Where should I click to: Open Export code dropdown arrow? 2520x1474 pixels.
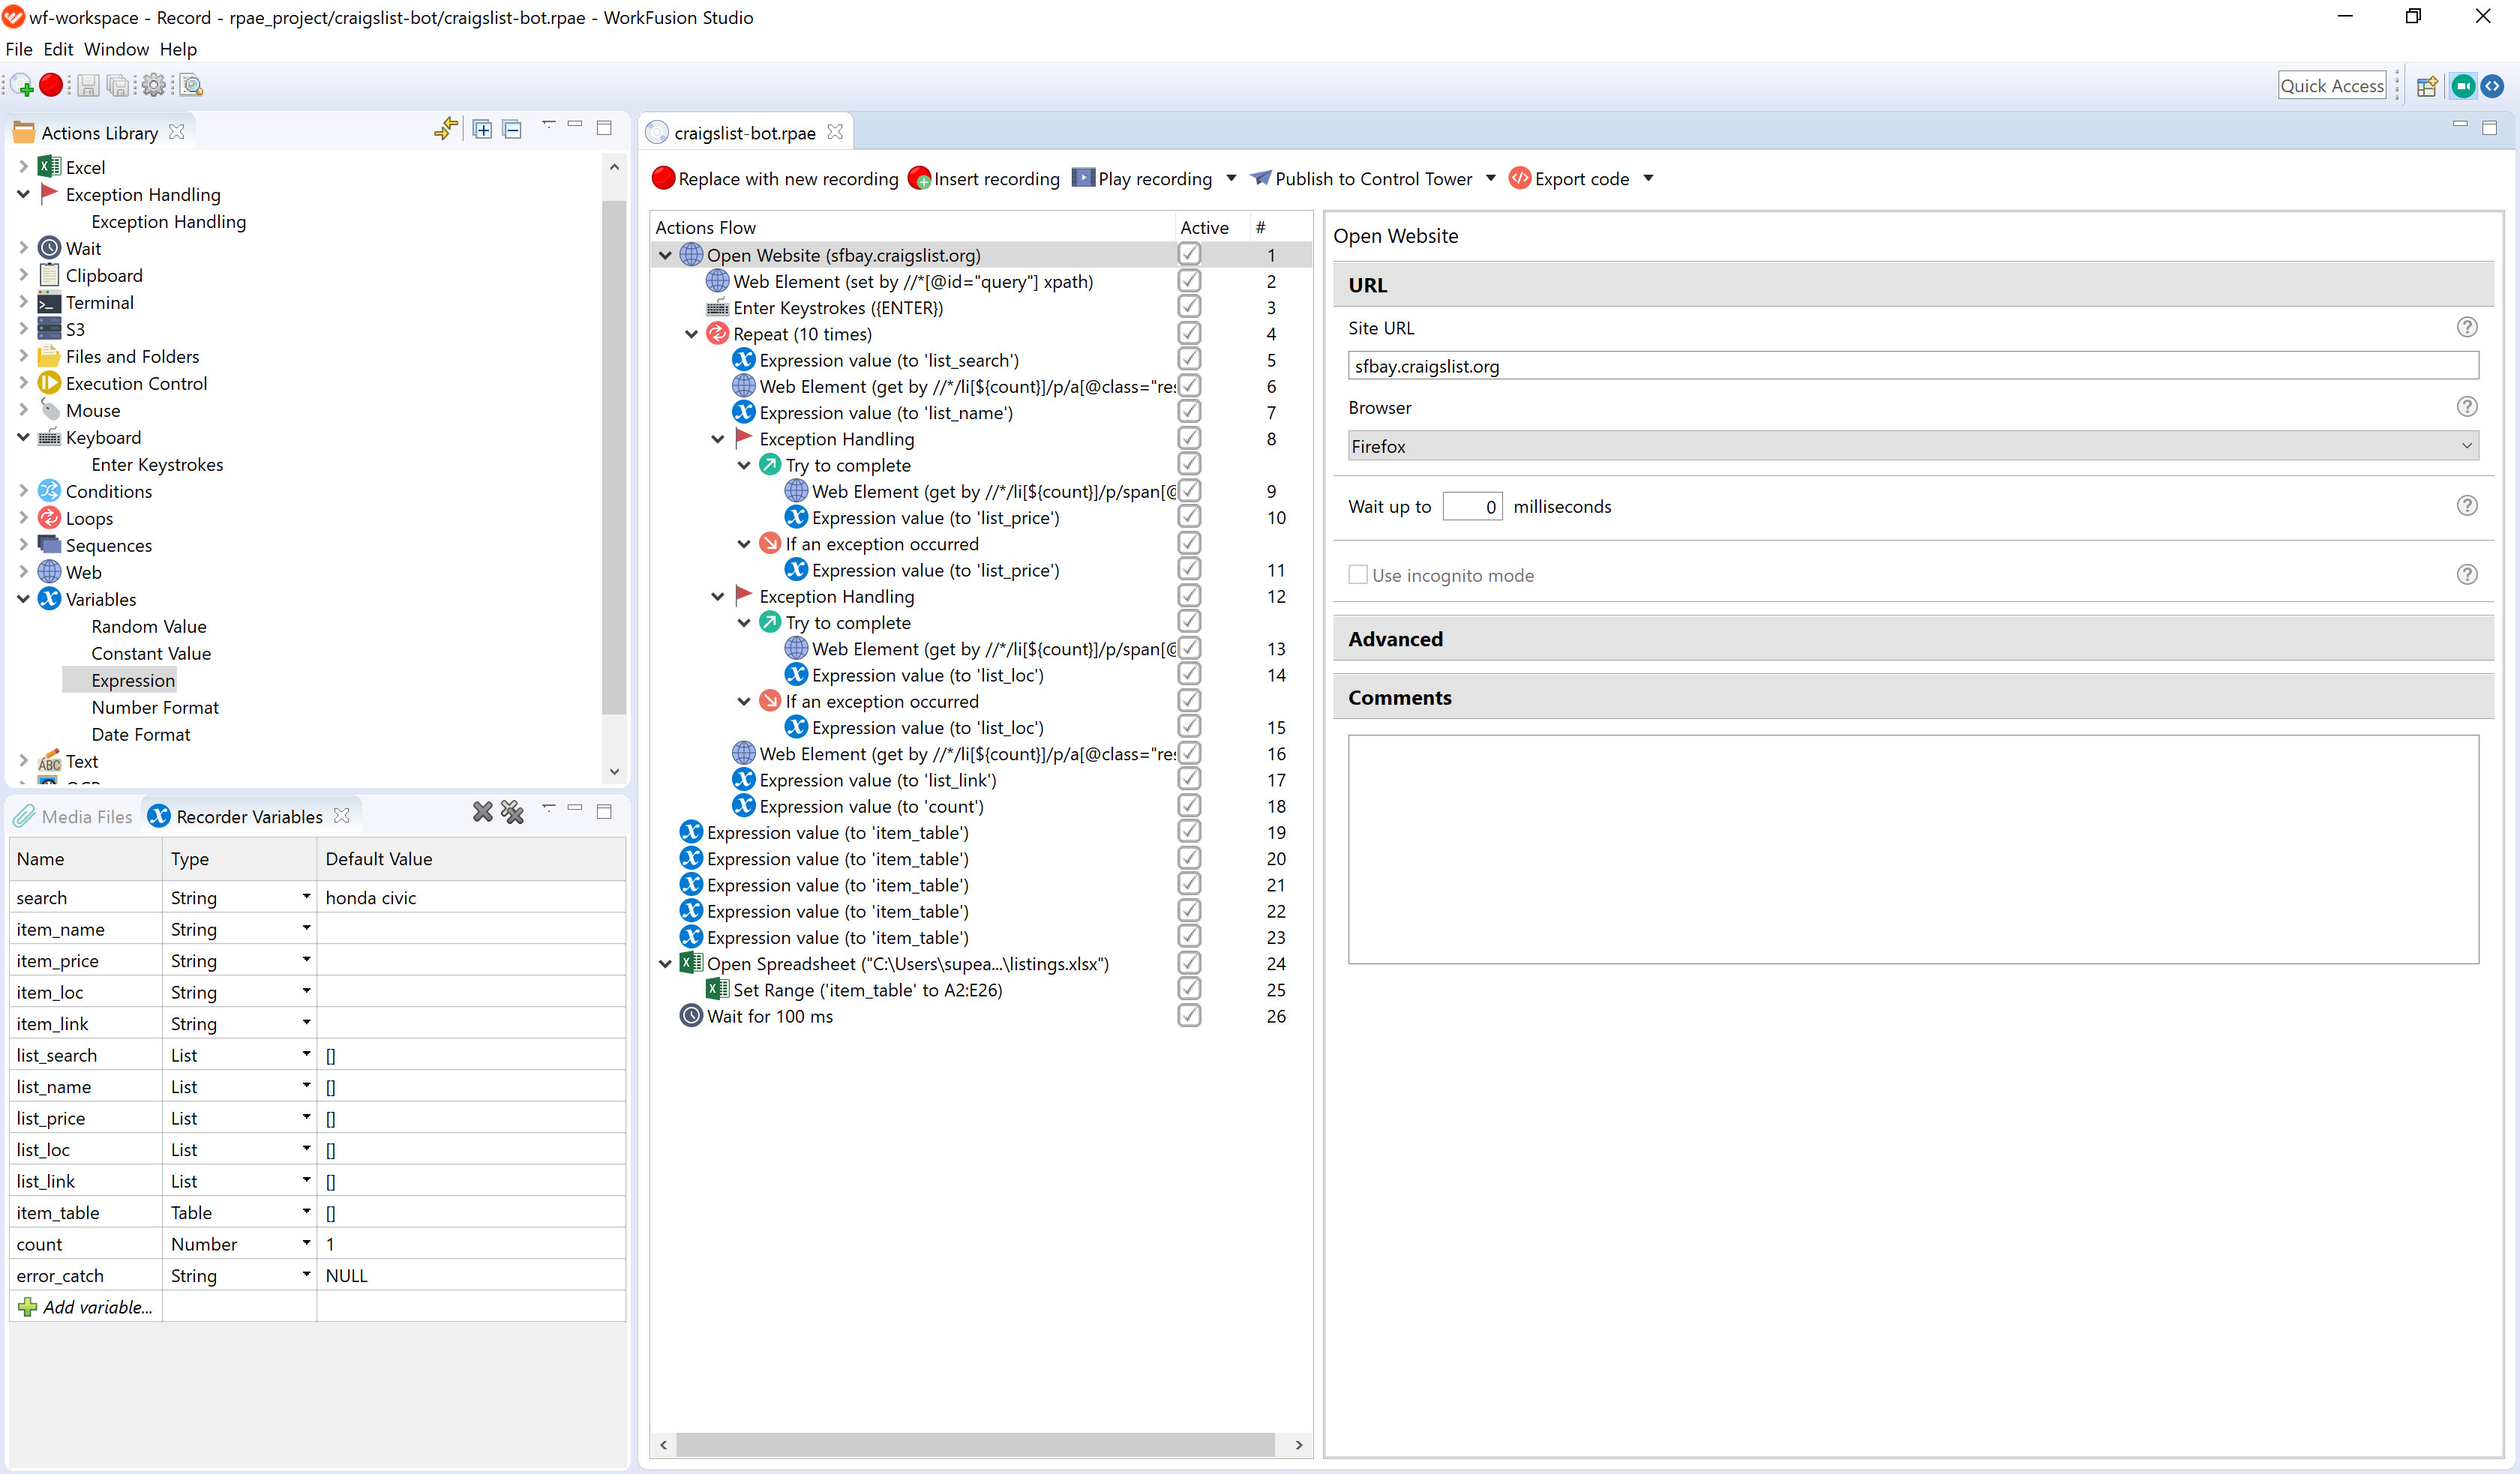tap(1648, 178)
